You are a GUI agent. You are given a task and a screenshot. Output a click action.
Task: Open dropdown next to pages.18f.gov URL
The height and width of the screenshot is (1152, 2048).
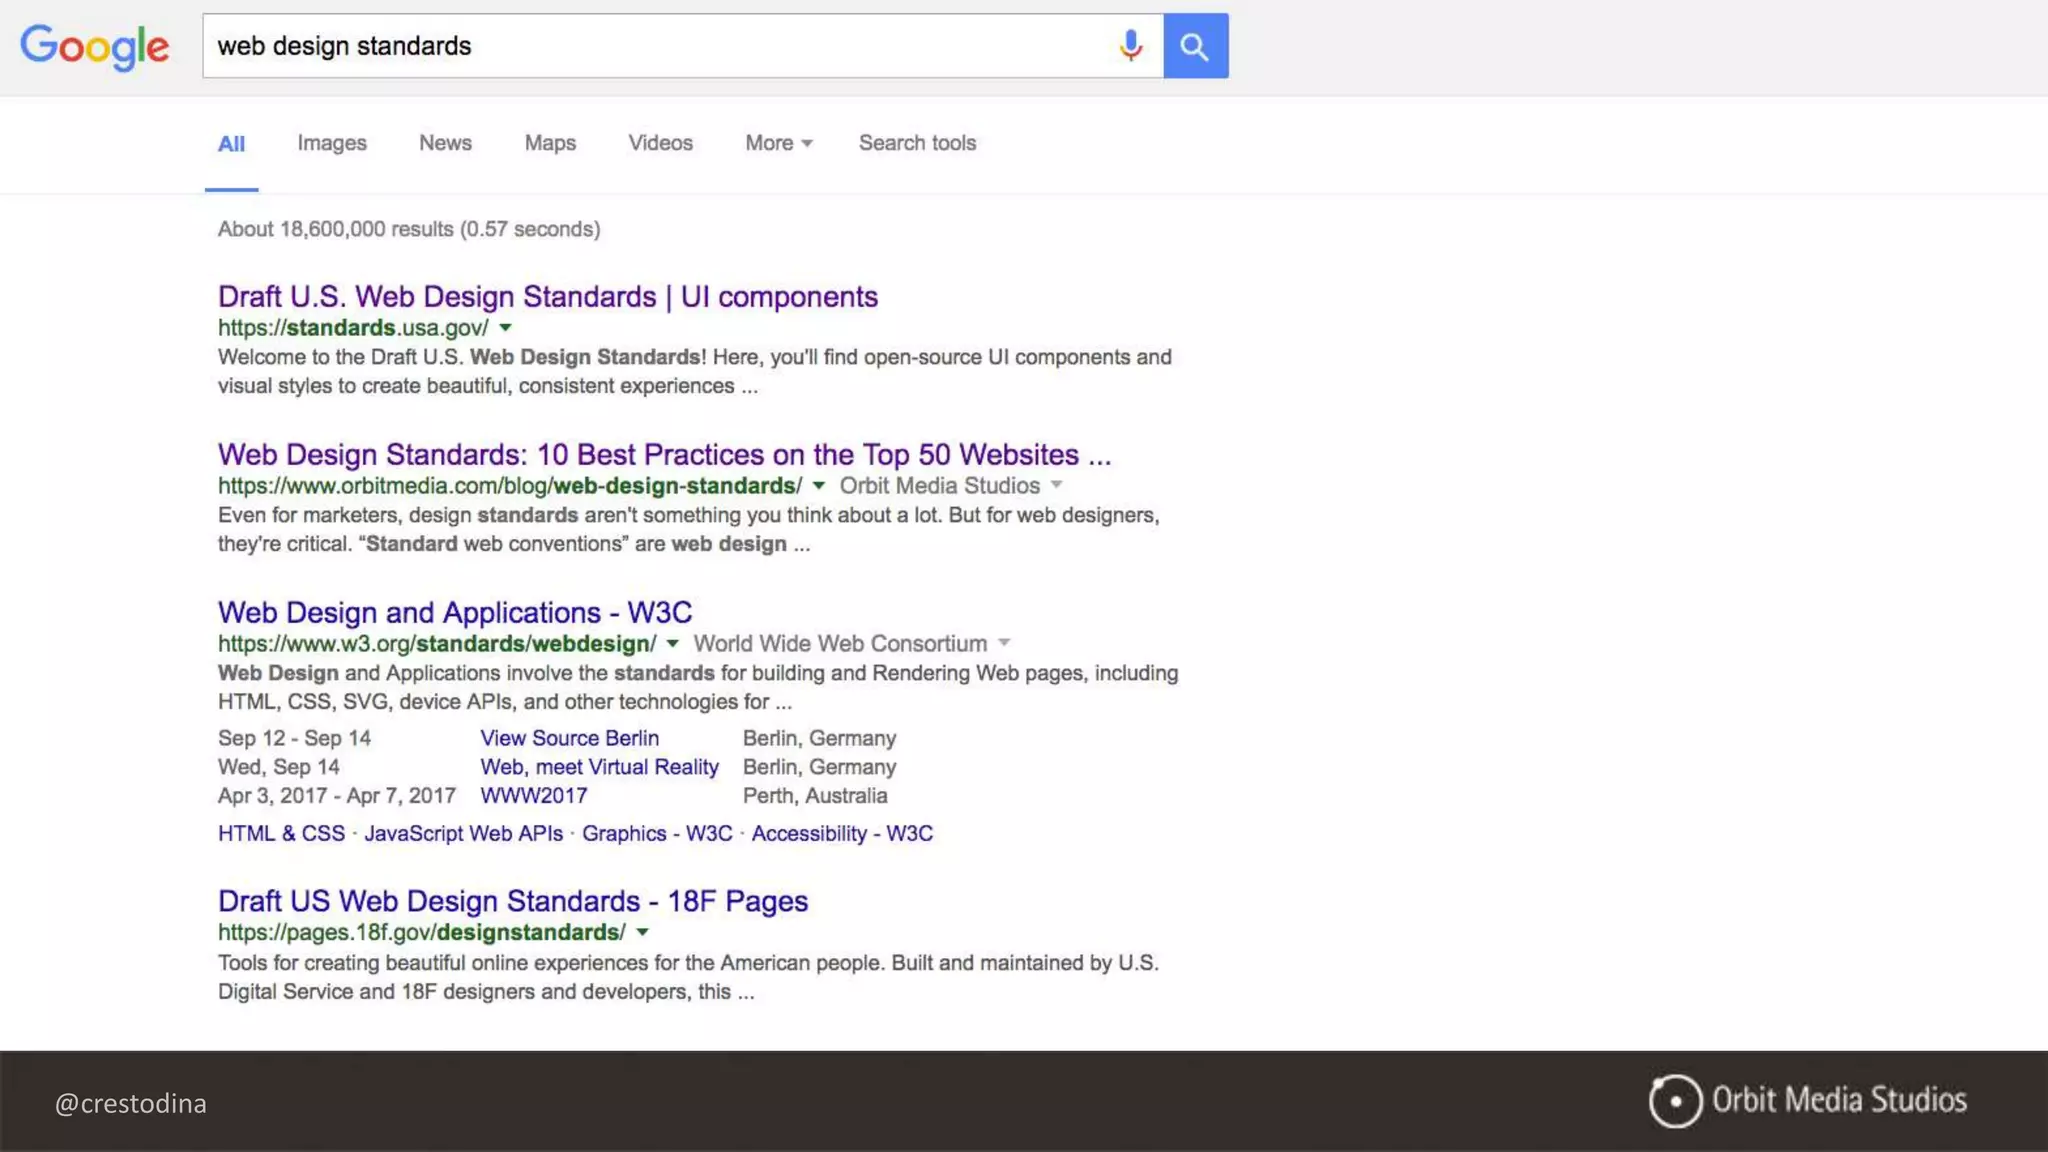(643, 933)
